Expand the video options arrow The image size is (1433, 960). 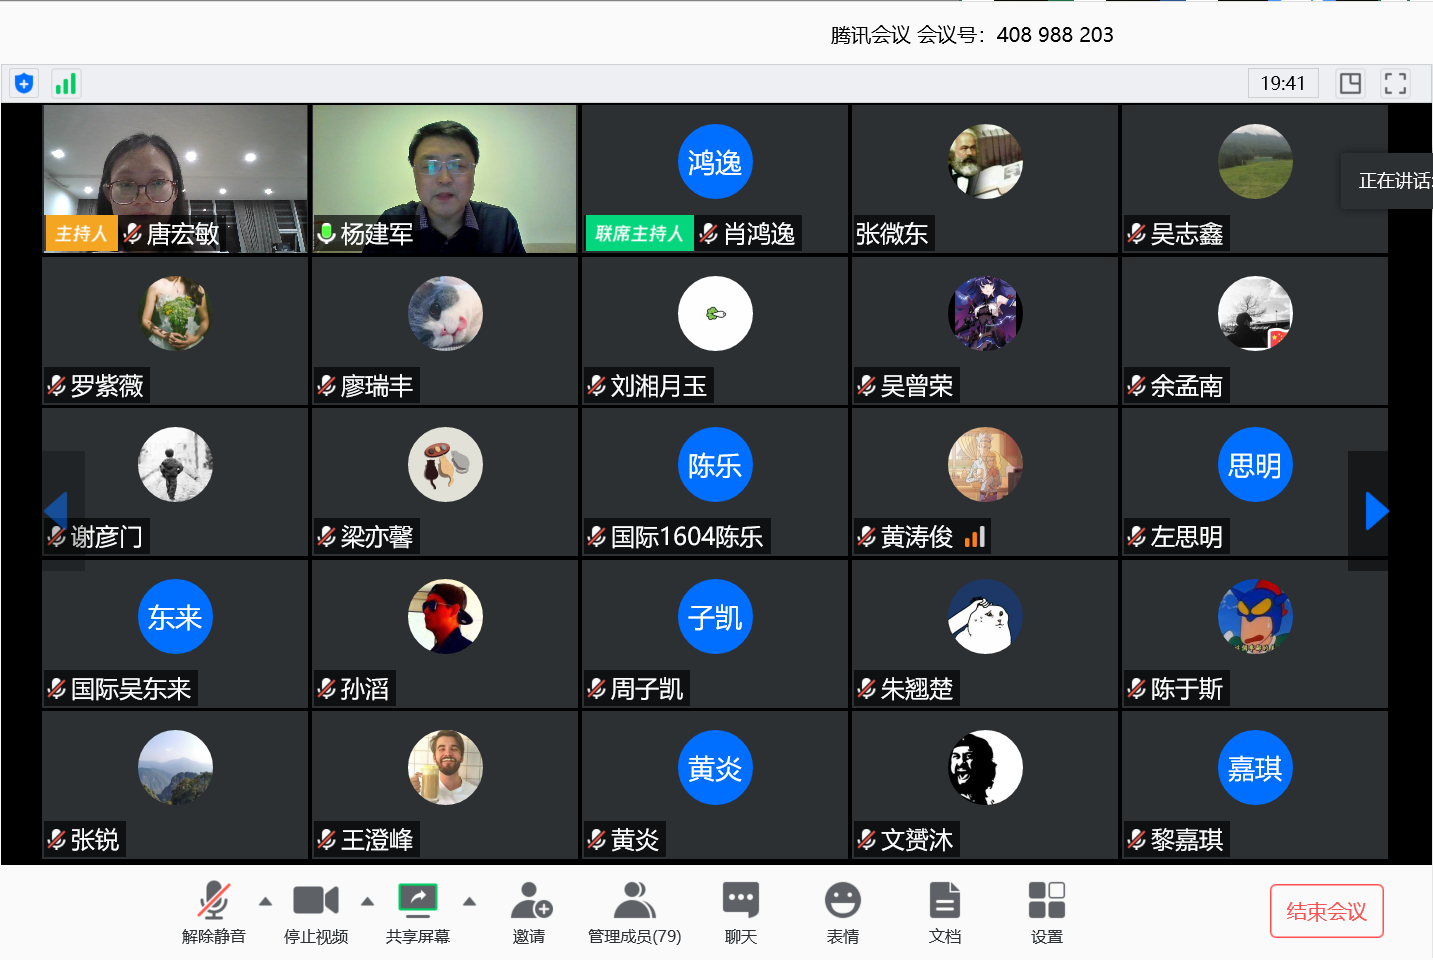pyautogui.click(x=367, y=901)
